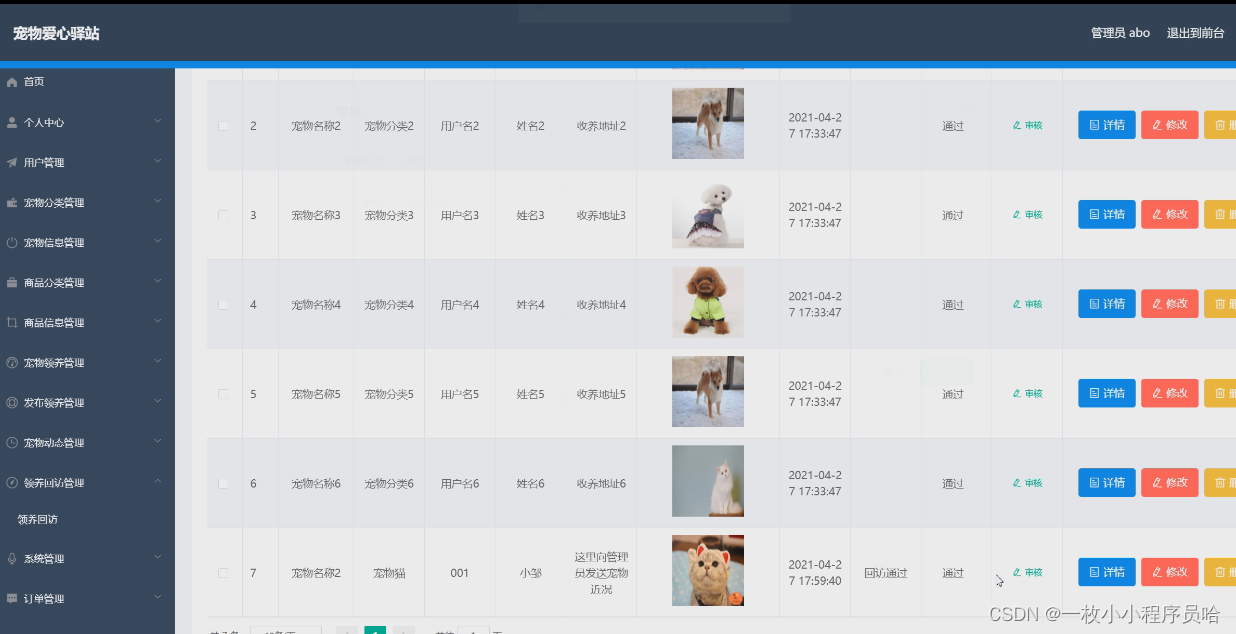Click the 宠物猫 category cell
1236x634 pixels.
pos(388,573)
